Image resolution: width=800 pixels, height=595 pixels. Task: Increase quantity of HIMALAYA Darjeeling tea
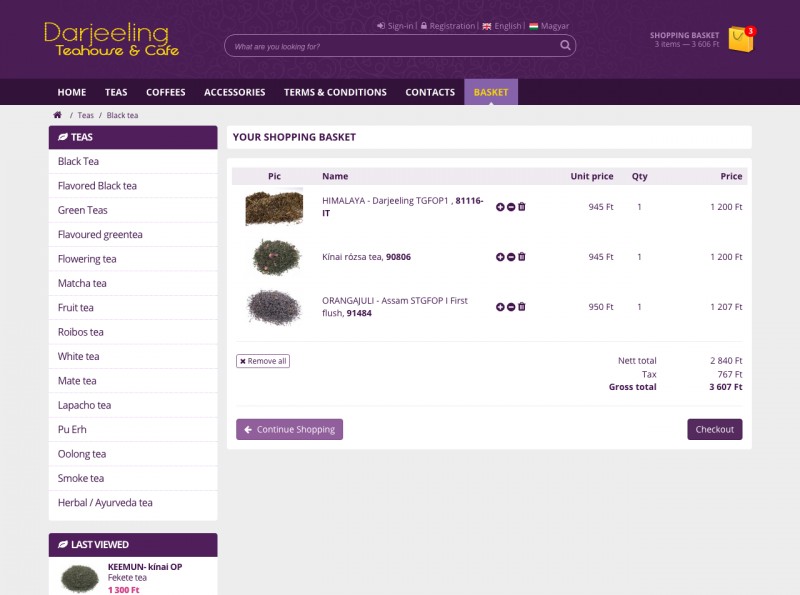(500, 207)
